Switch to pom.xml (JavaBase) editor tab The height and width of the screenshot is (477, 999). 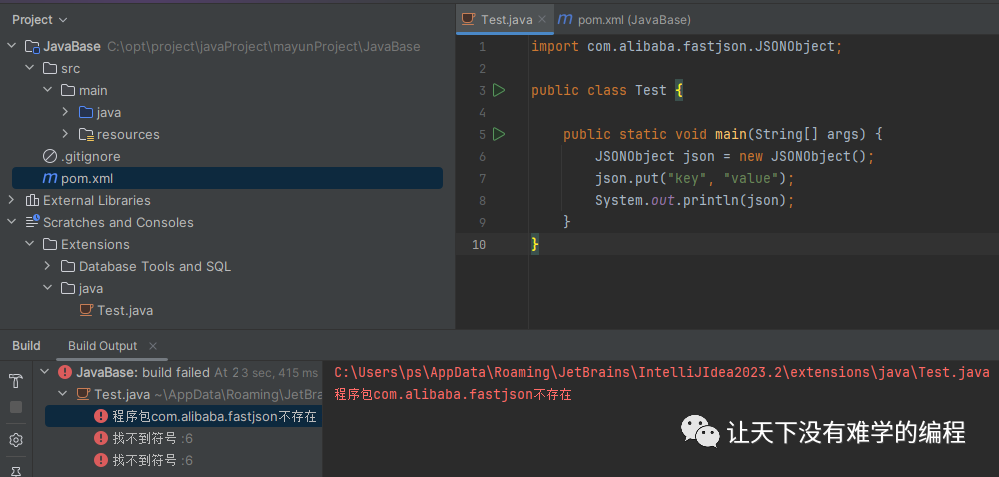[625, 19]
